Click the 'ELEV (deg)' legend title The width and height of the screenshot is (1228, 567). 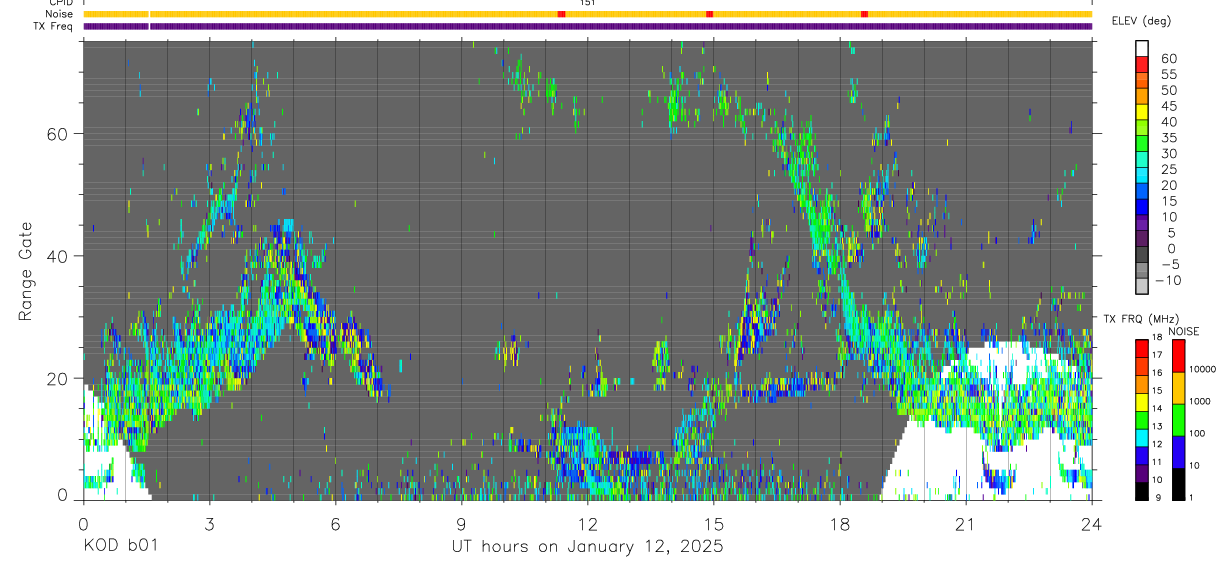[x=1142, y=21]
